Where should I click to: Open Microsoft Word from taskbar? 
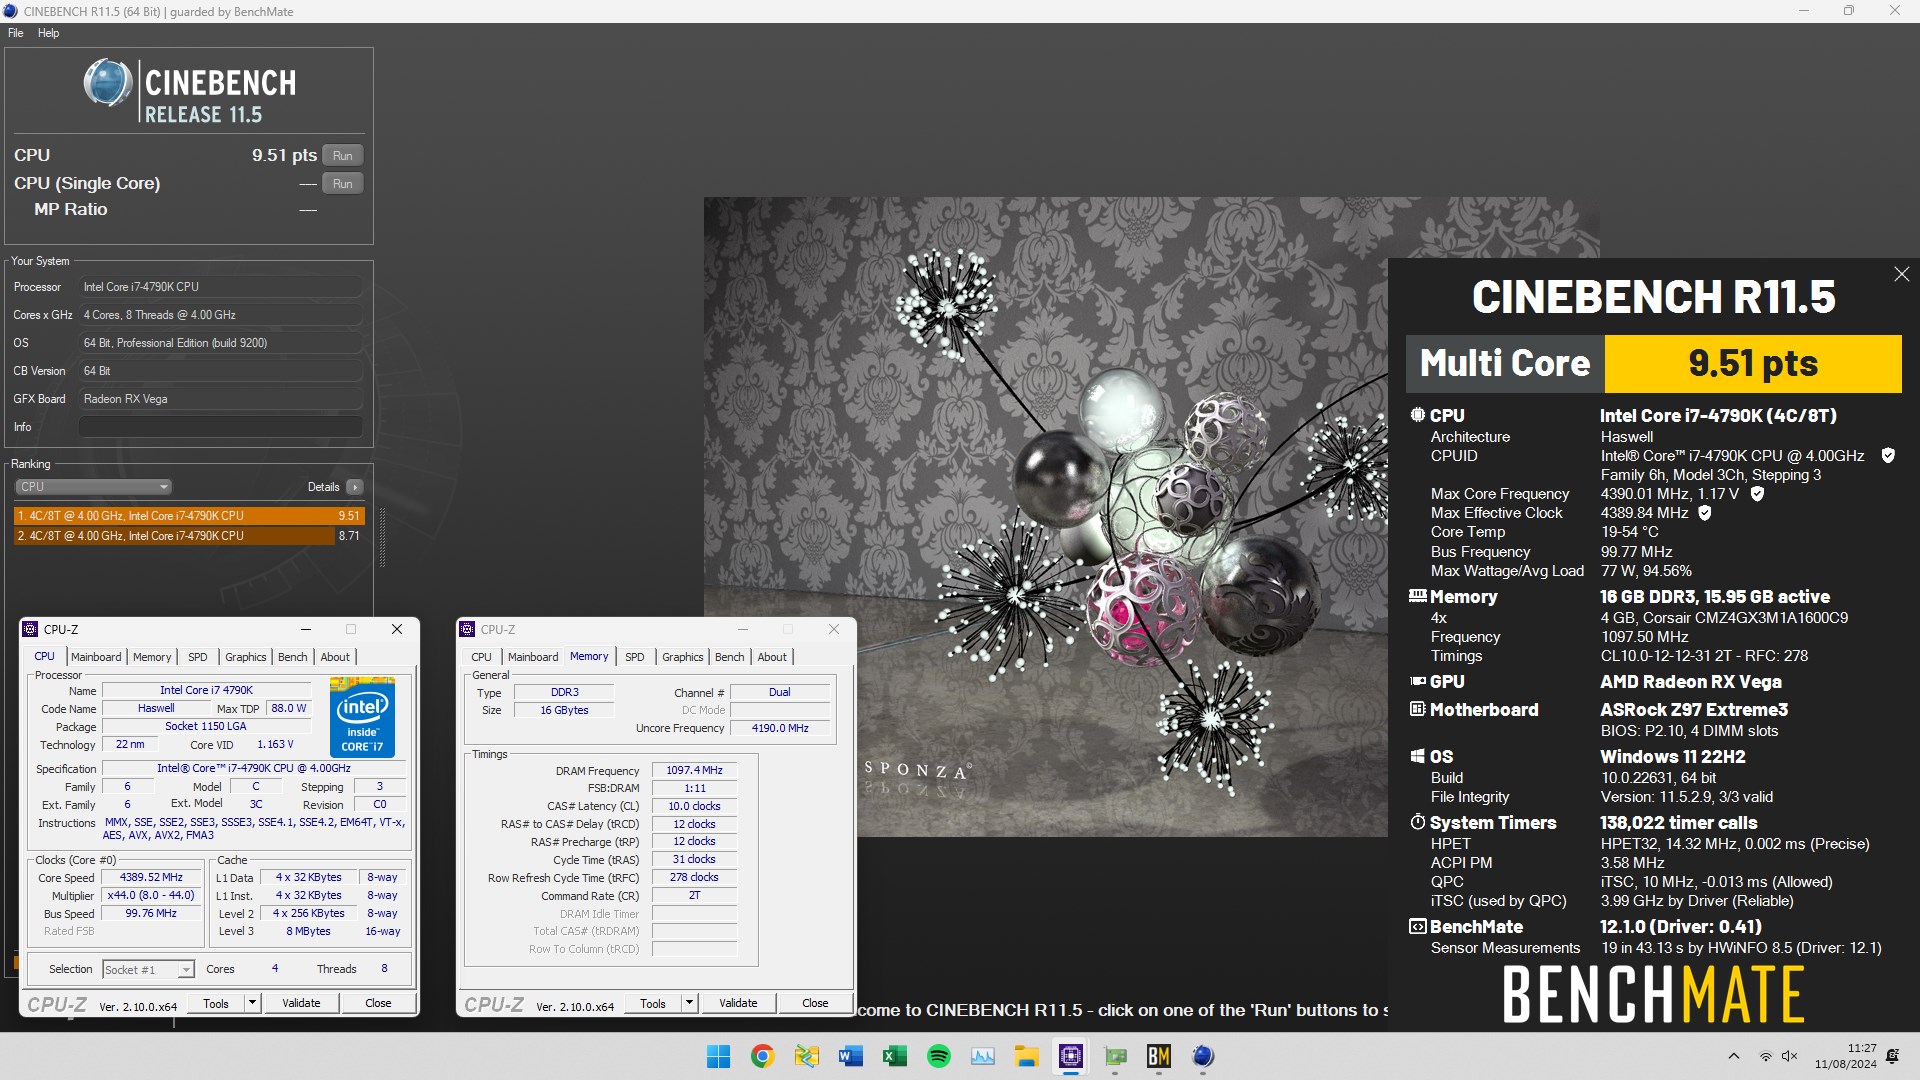click(850, 1056)
